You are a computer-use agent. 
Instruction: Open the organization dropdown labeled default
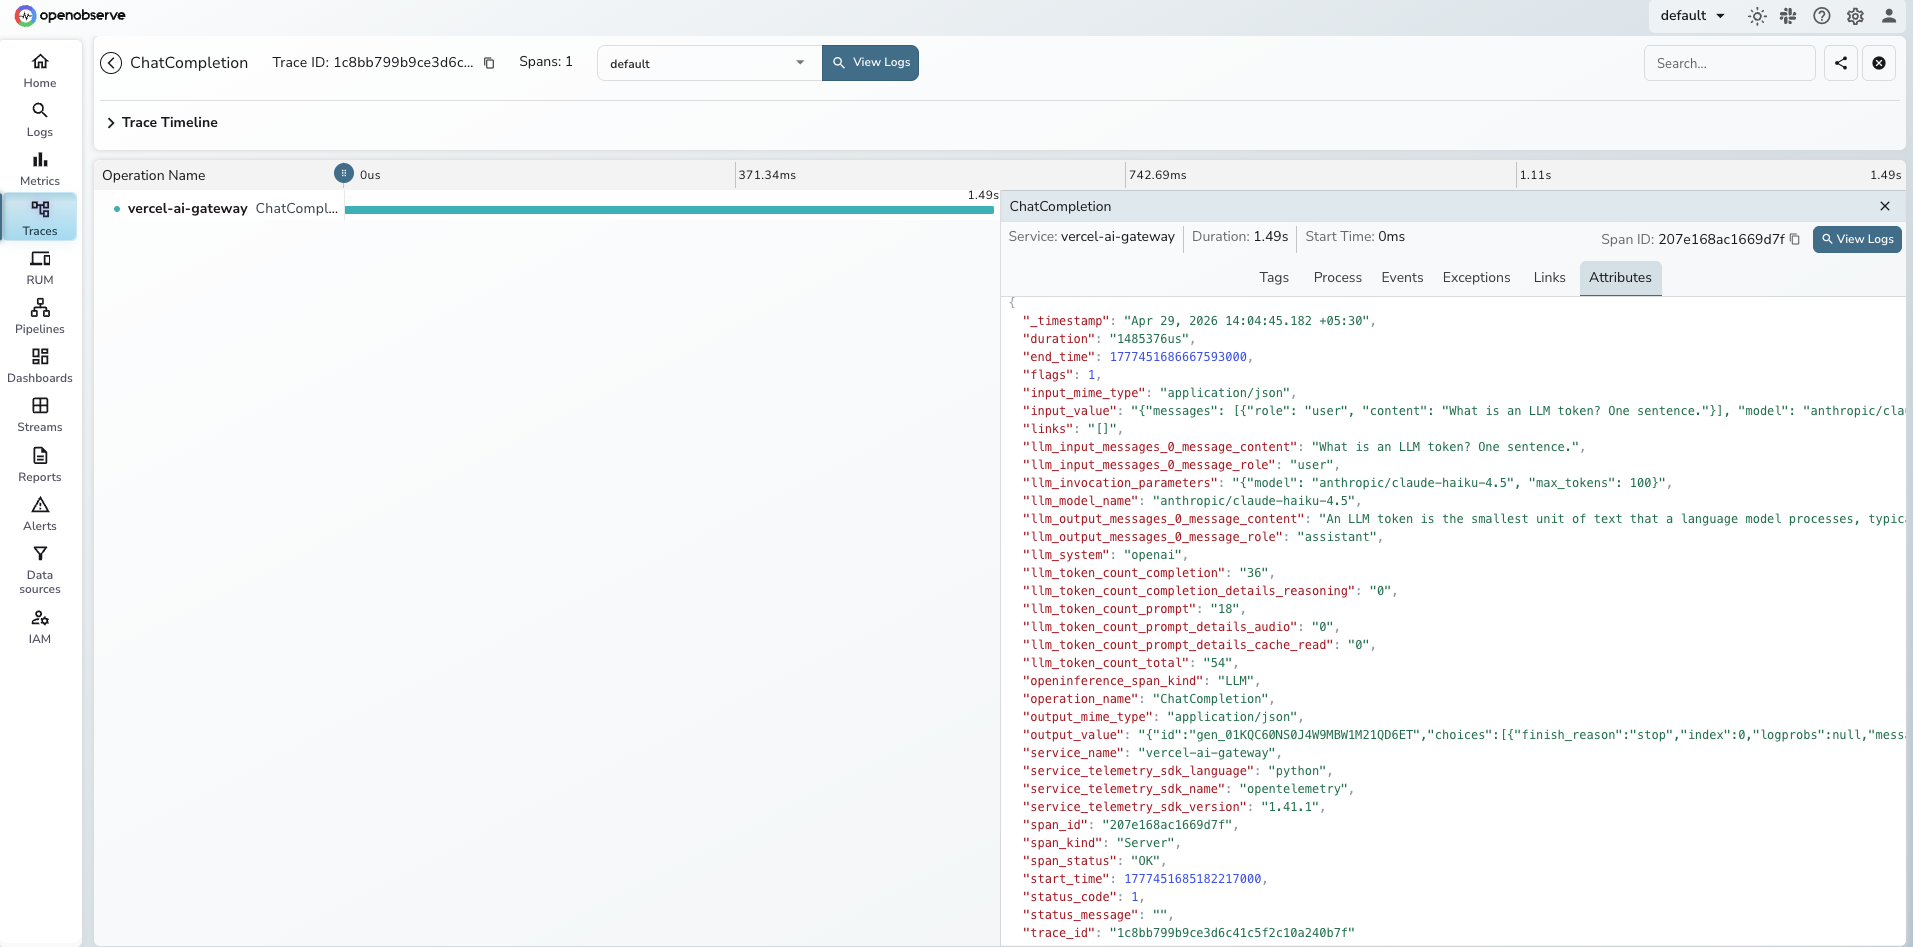[1693, 16]
